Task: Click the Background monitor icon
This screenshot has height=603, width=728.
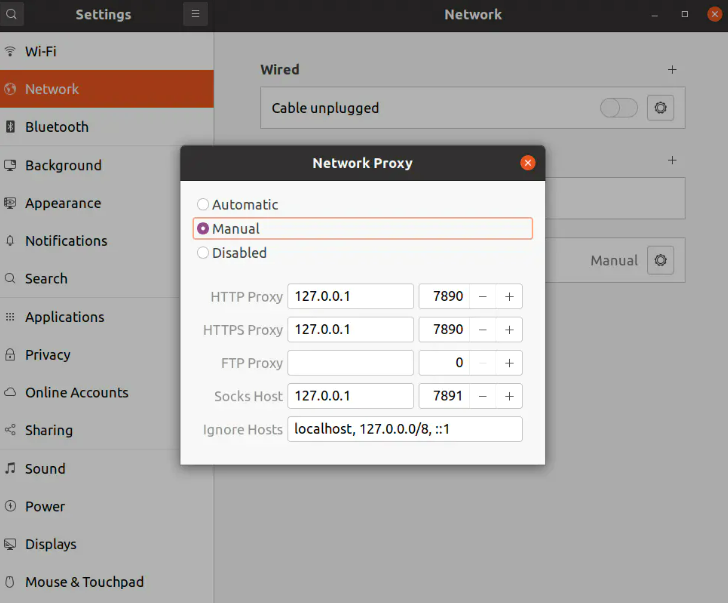Action: pyautogui.click(x=10, y=165)
